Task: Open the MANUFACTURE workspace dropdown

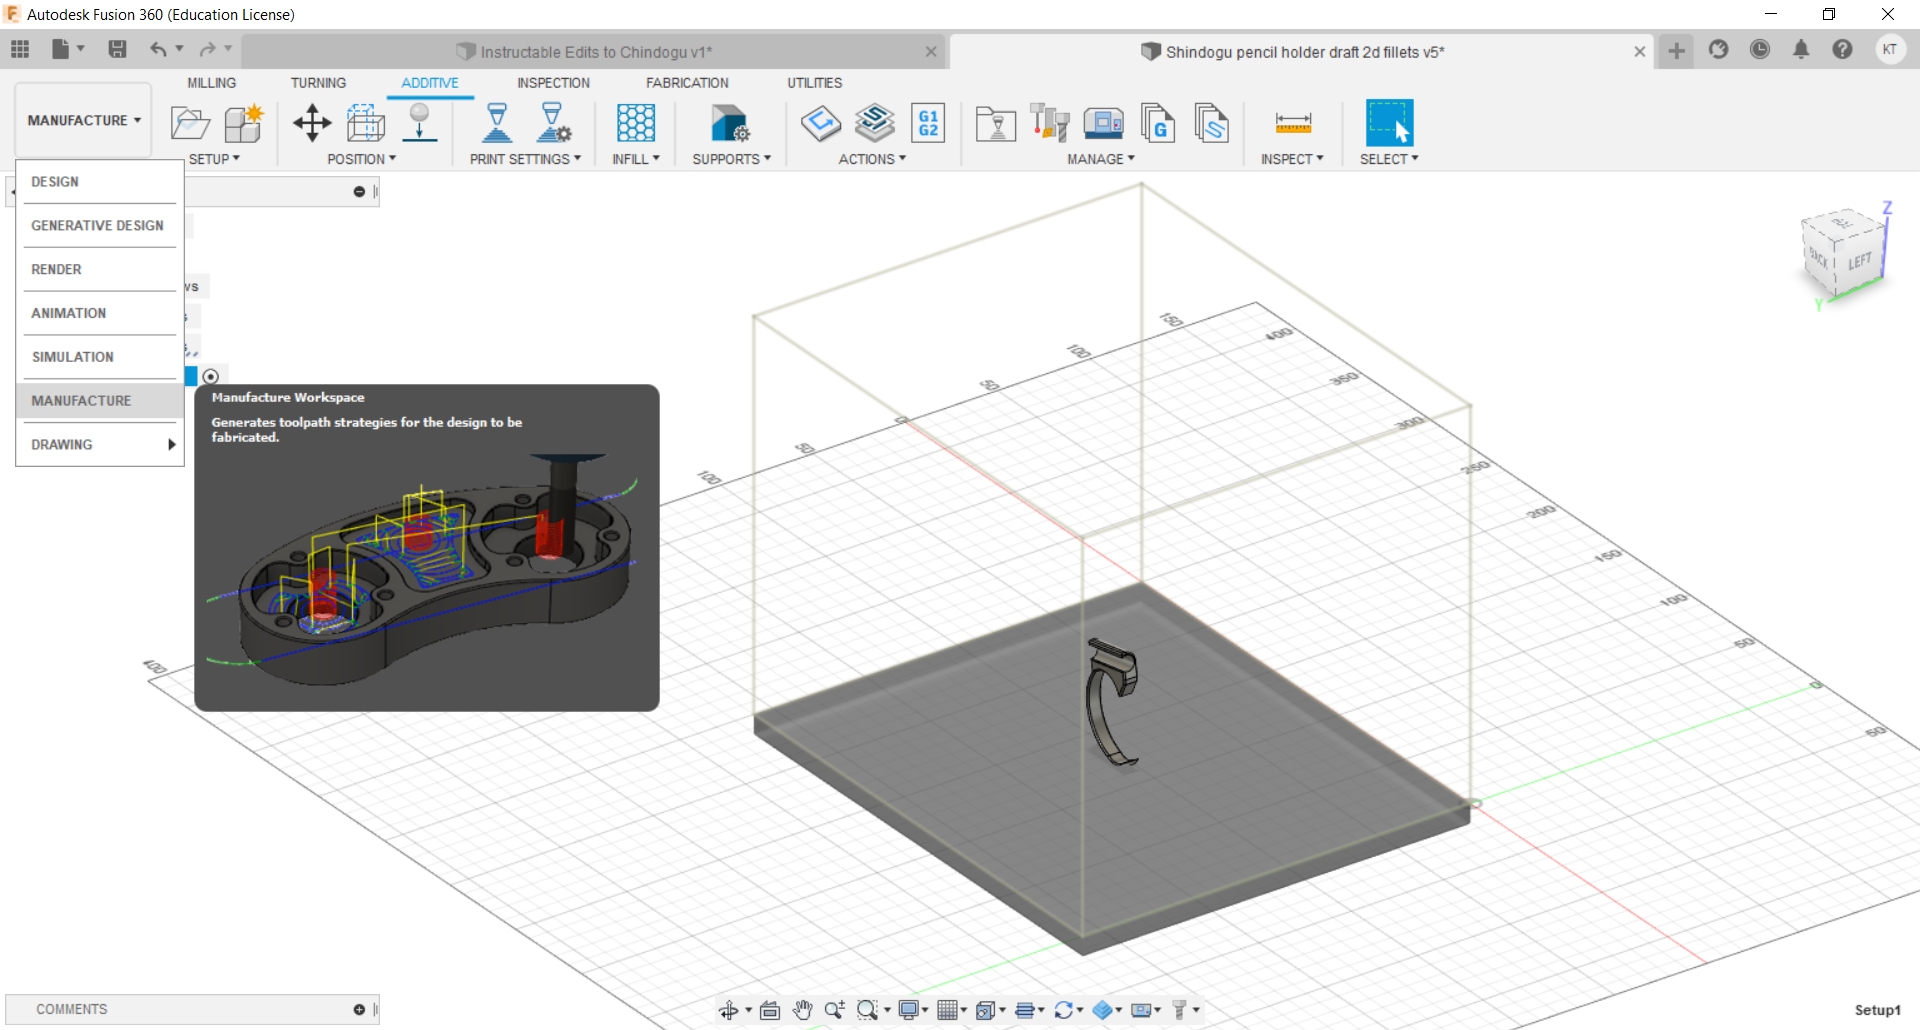Action: click(x=84, y=120)
